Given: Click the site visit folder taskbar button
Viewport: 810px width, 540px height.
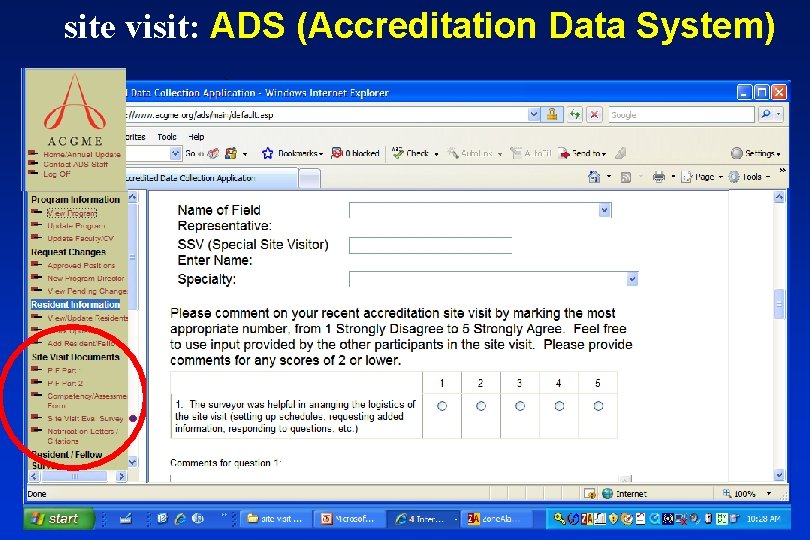Looking at the screenshot, I should tap(277, 519).
